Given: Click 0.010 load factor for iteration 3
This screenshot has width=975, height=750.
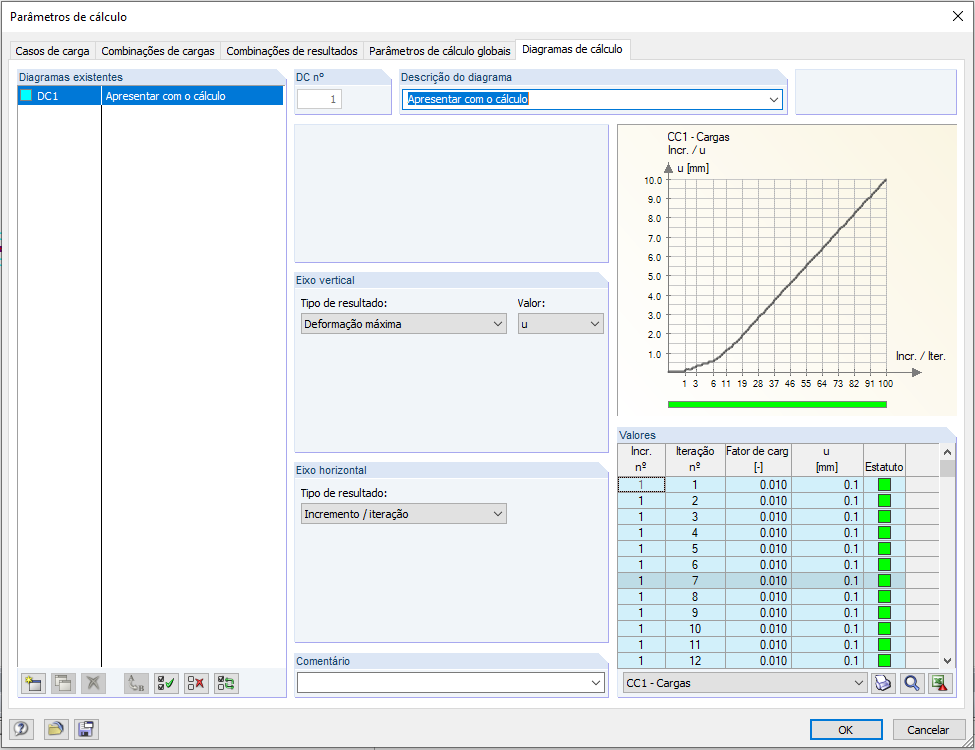Looking at the screenshot, I should pos(758,517).
